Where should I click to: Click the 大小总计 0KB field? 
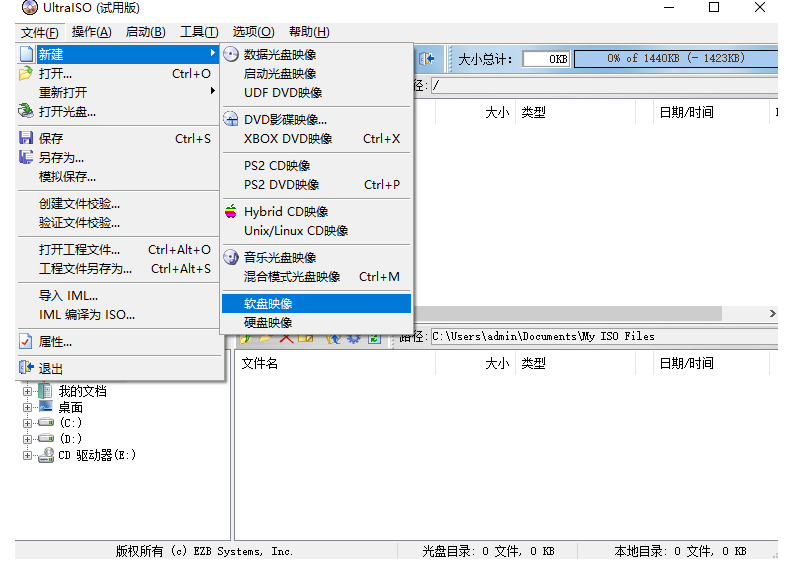pos(546,59)
